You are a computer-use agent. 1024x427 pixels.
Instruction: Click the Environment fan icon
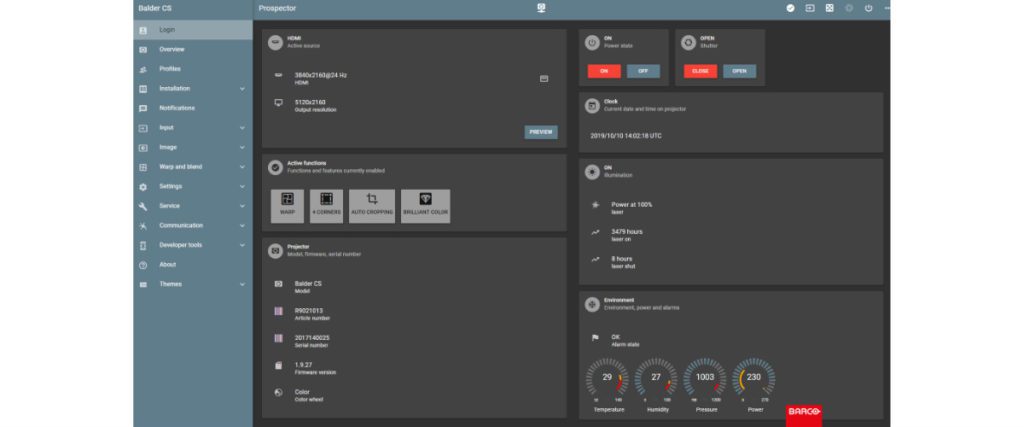click(x=592, y=304)
